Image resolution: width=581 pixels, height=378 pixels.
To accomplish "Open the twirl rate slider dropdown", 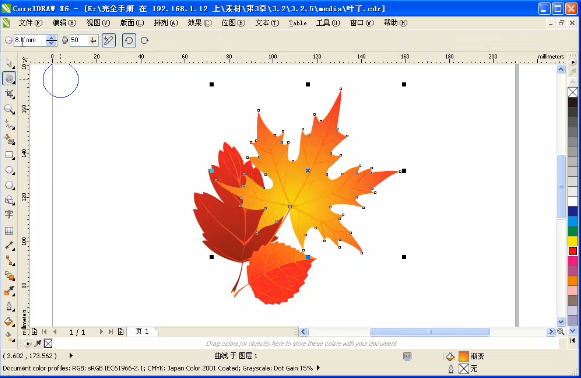I will [x=93, y=40].
